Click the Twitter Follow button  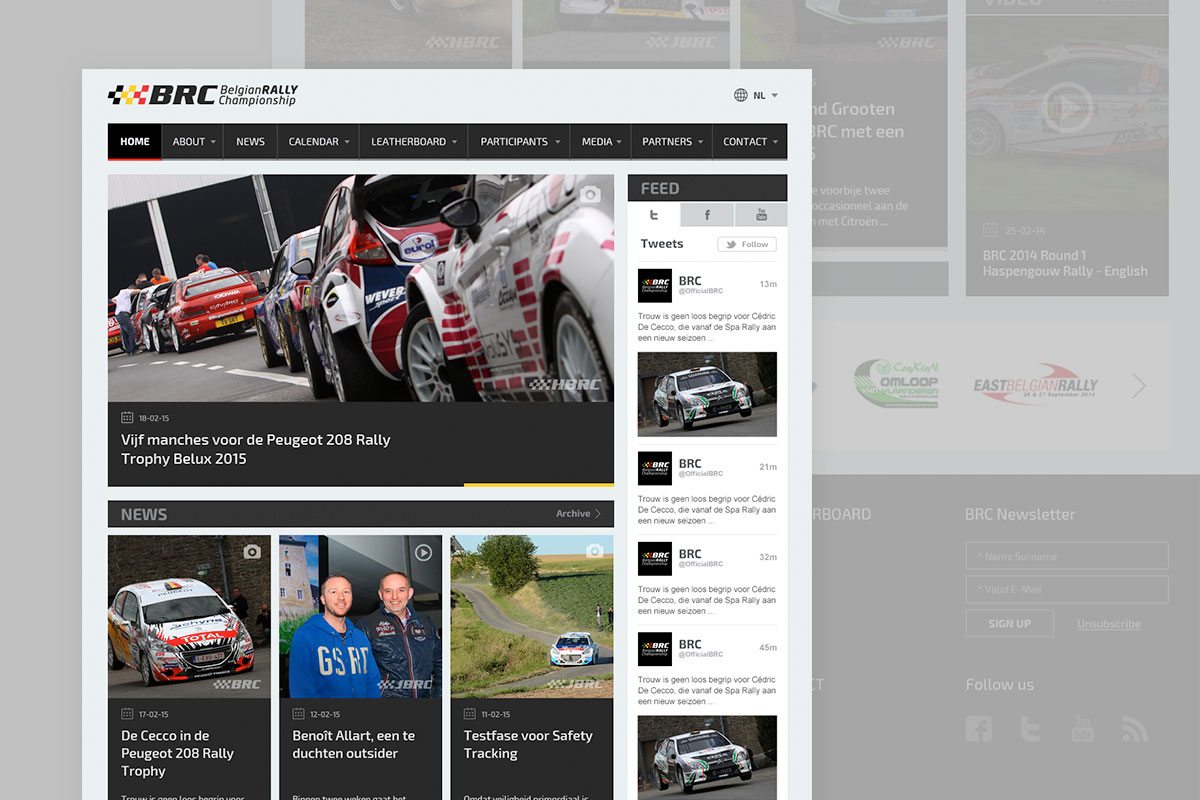[747, 244]
